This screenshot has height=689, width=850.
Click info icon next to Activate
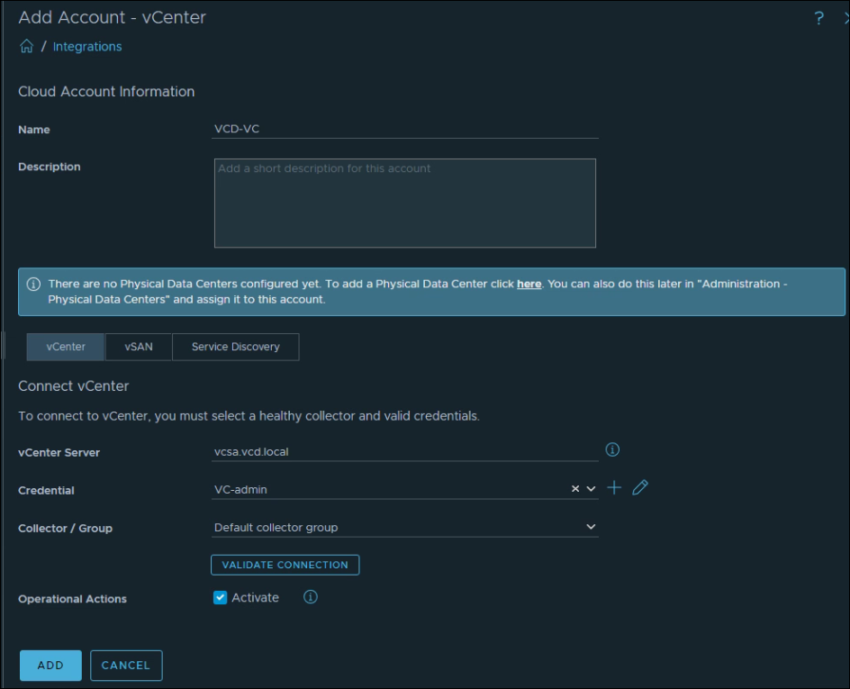pyautogui.click(x=310, y=597)
